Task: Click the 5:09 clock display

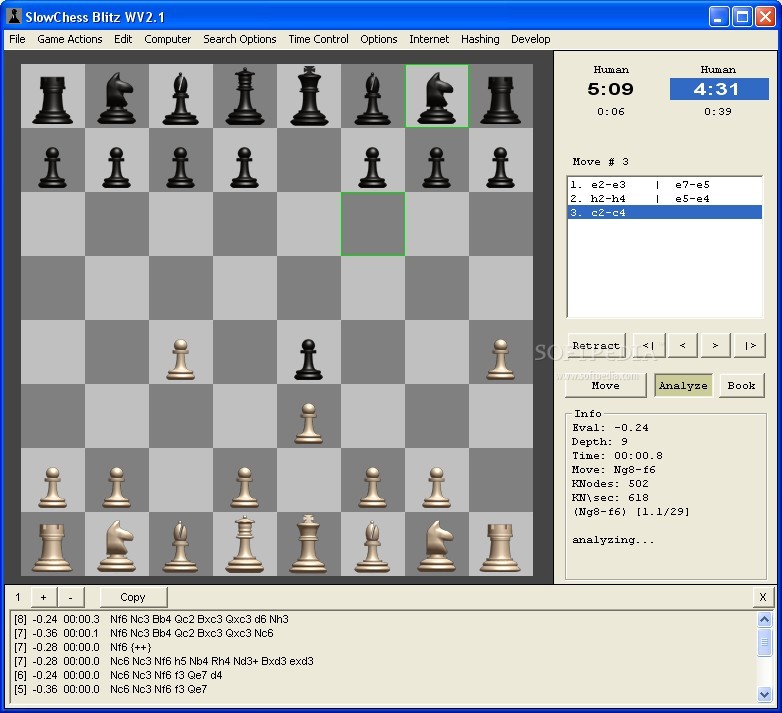Action: (x=610, y=89)
